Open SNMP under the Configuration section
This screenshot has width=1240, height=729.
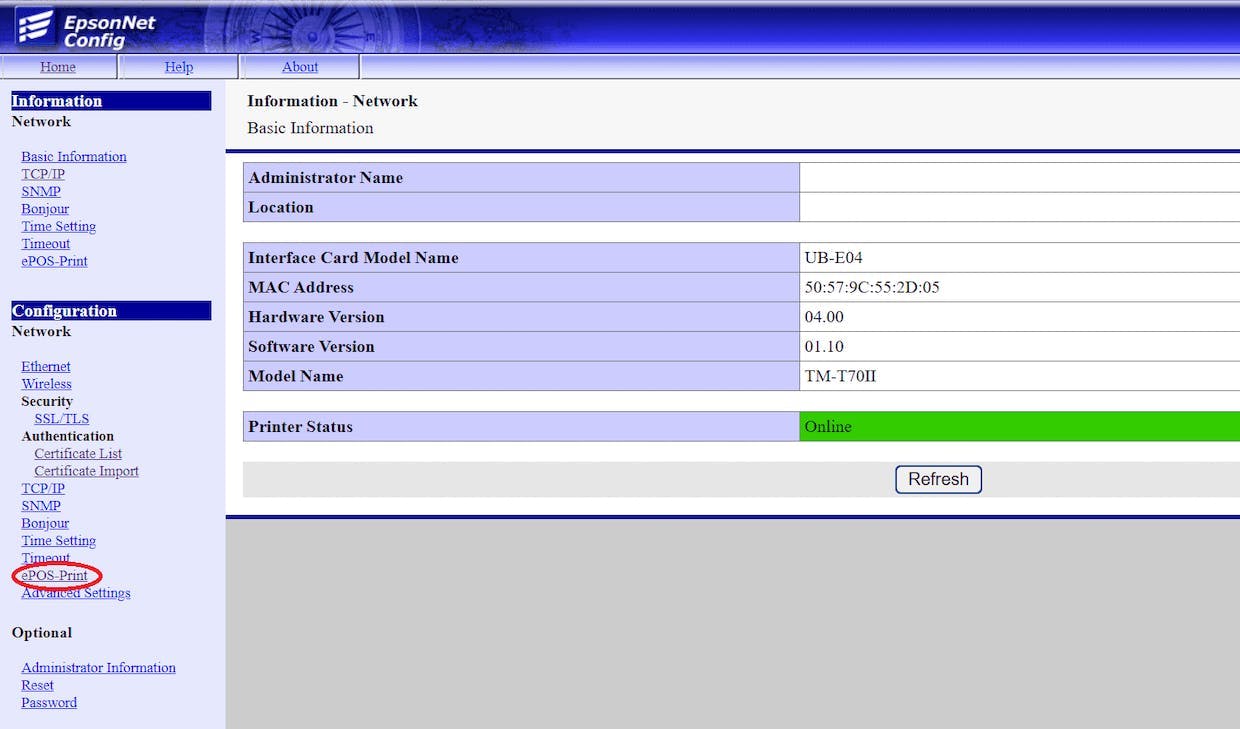(x=41, y=506)
